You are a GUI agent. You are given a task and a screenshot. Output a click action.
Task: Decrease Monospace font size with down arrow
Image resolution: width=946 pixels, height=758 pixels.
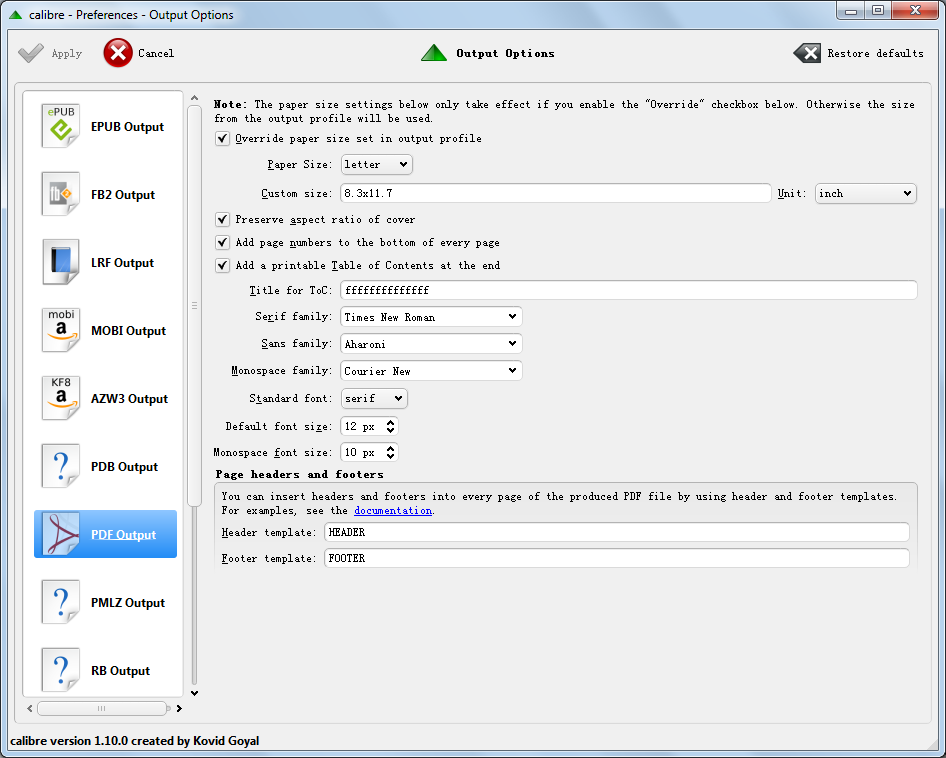point(391,456)
